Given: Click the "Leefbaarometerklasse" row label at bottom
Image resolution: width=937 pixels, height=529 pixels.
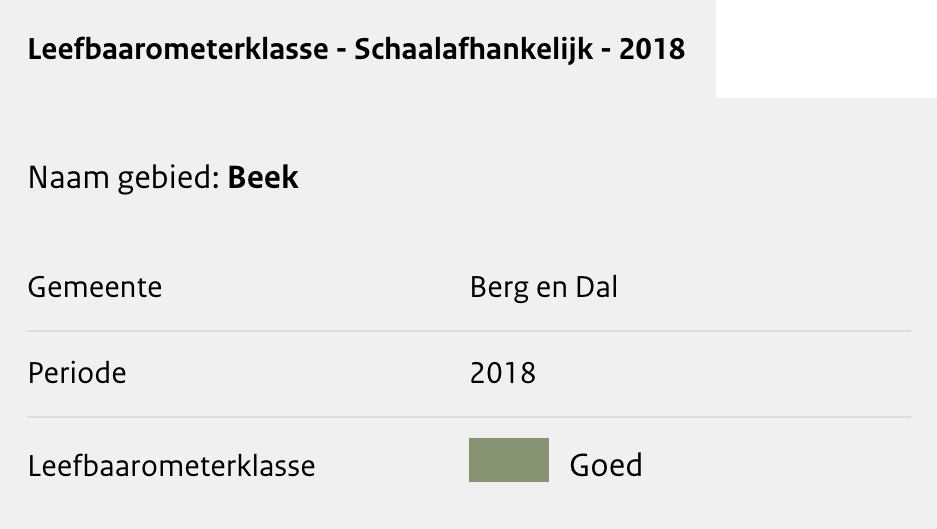Looking at the screenshot, I should [x=172, y=465].
